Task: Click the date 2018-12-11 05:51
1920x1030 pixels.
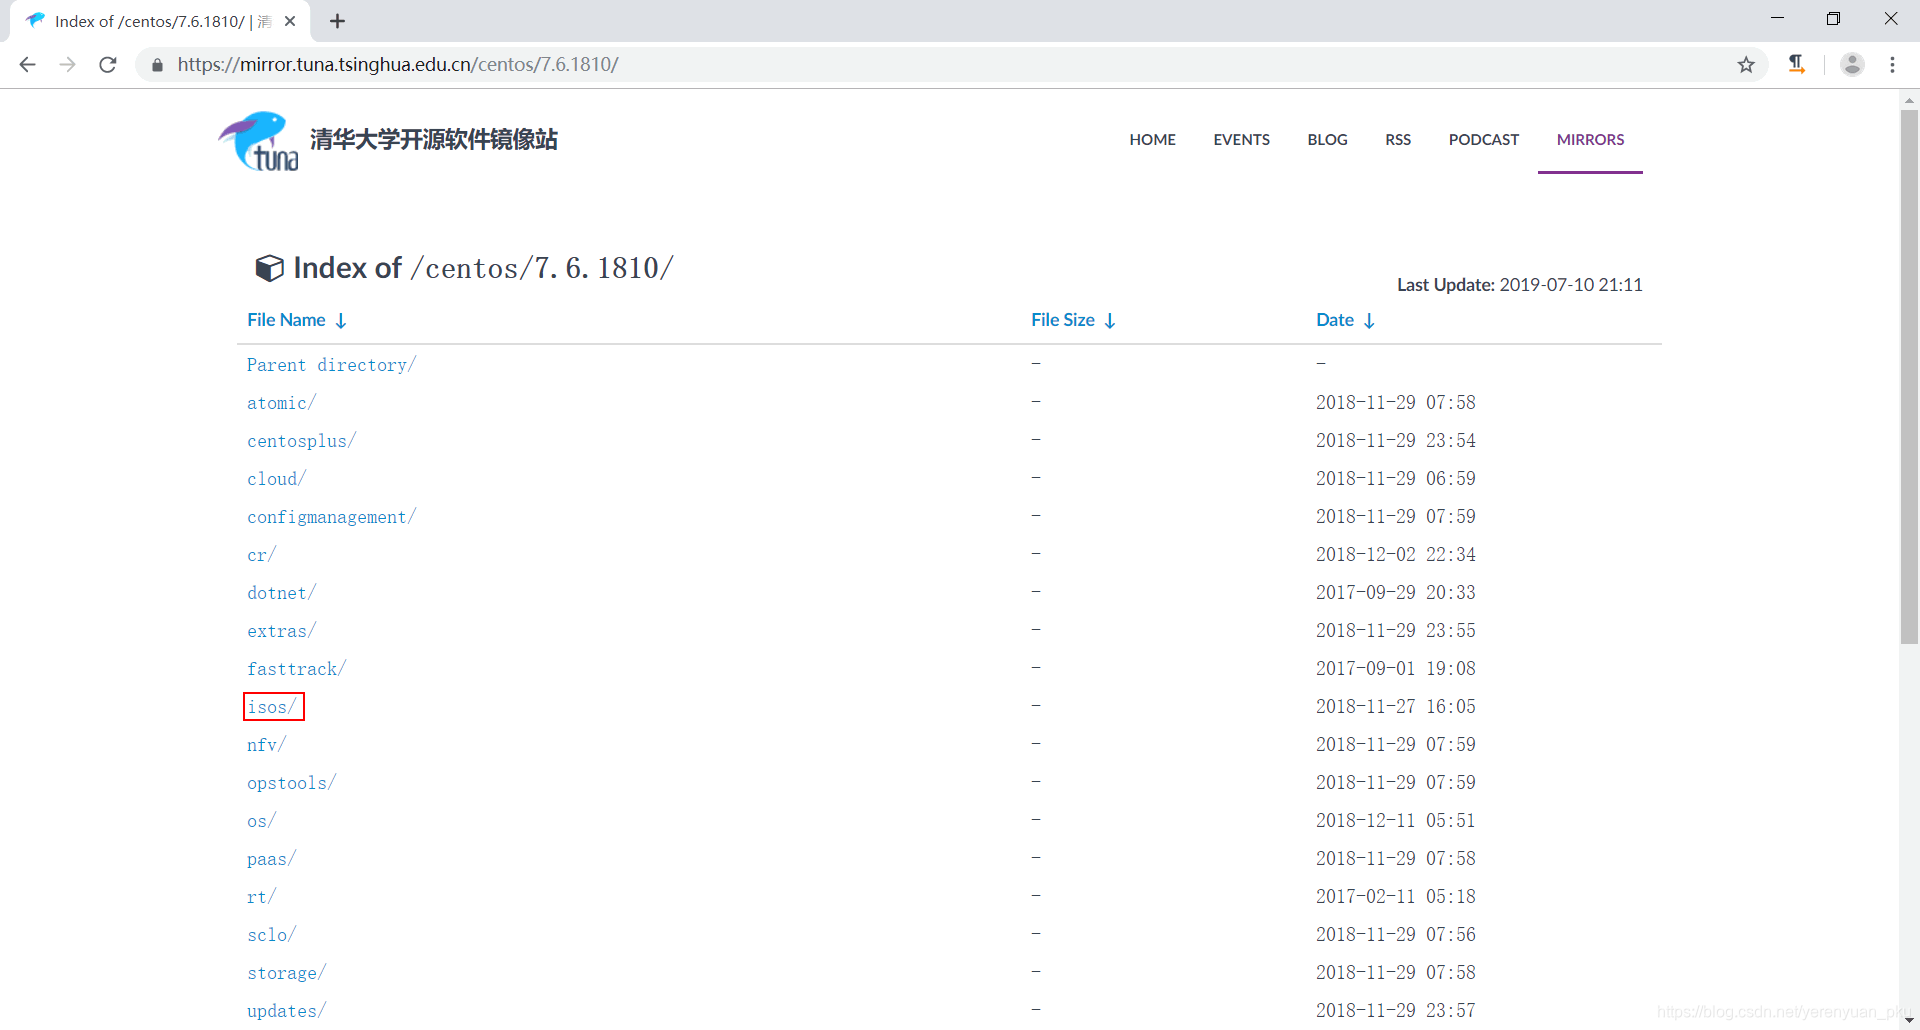Action: [x=1395, y=821]
